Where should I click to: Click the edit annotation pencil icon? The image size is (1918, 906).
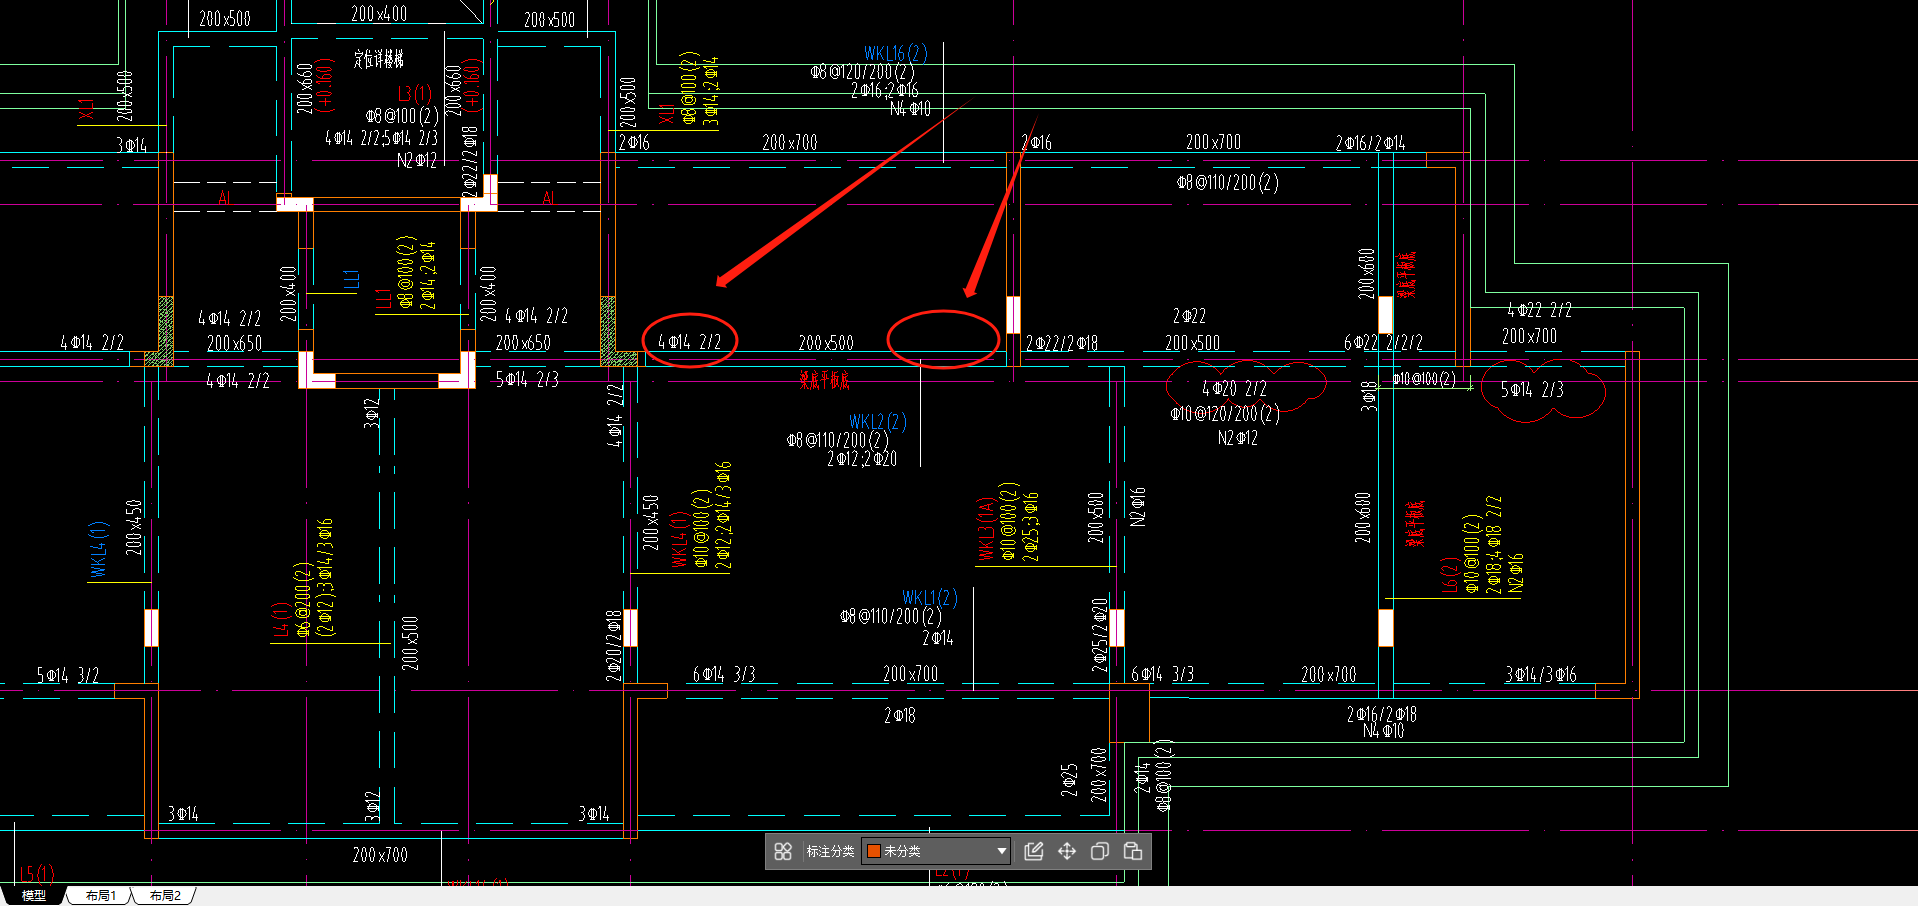coord(1034,851)
